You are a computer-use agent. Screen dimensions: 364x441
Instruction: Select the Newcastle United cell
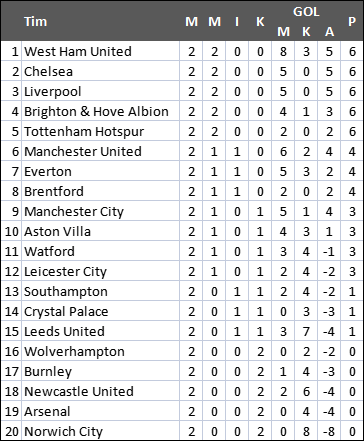(100, 391)
